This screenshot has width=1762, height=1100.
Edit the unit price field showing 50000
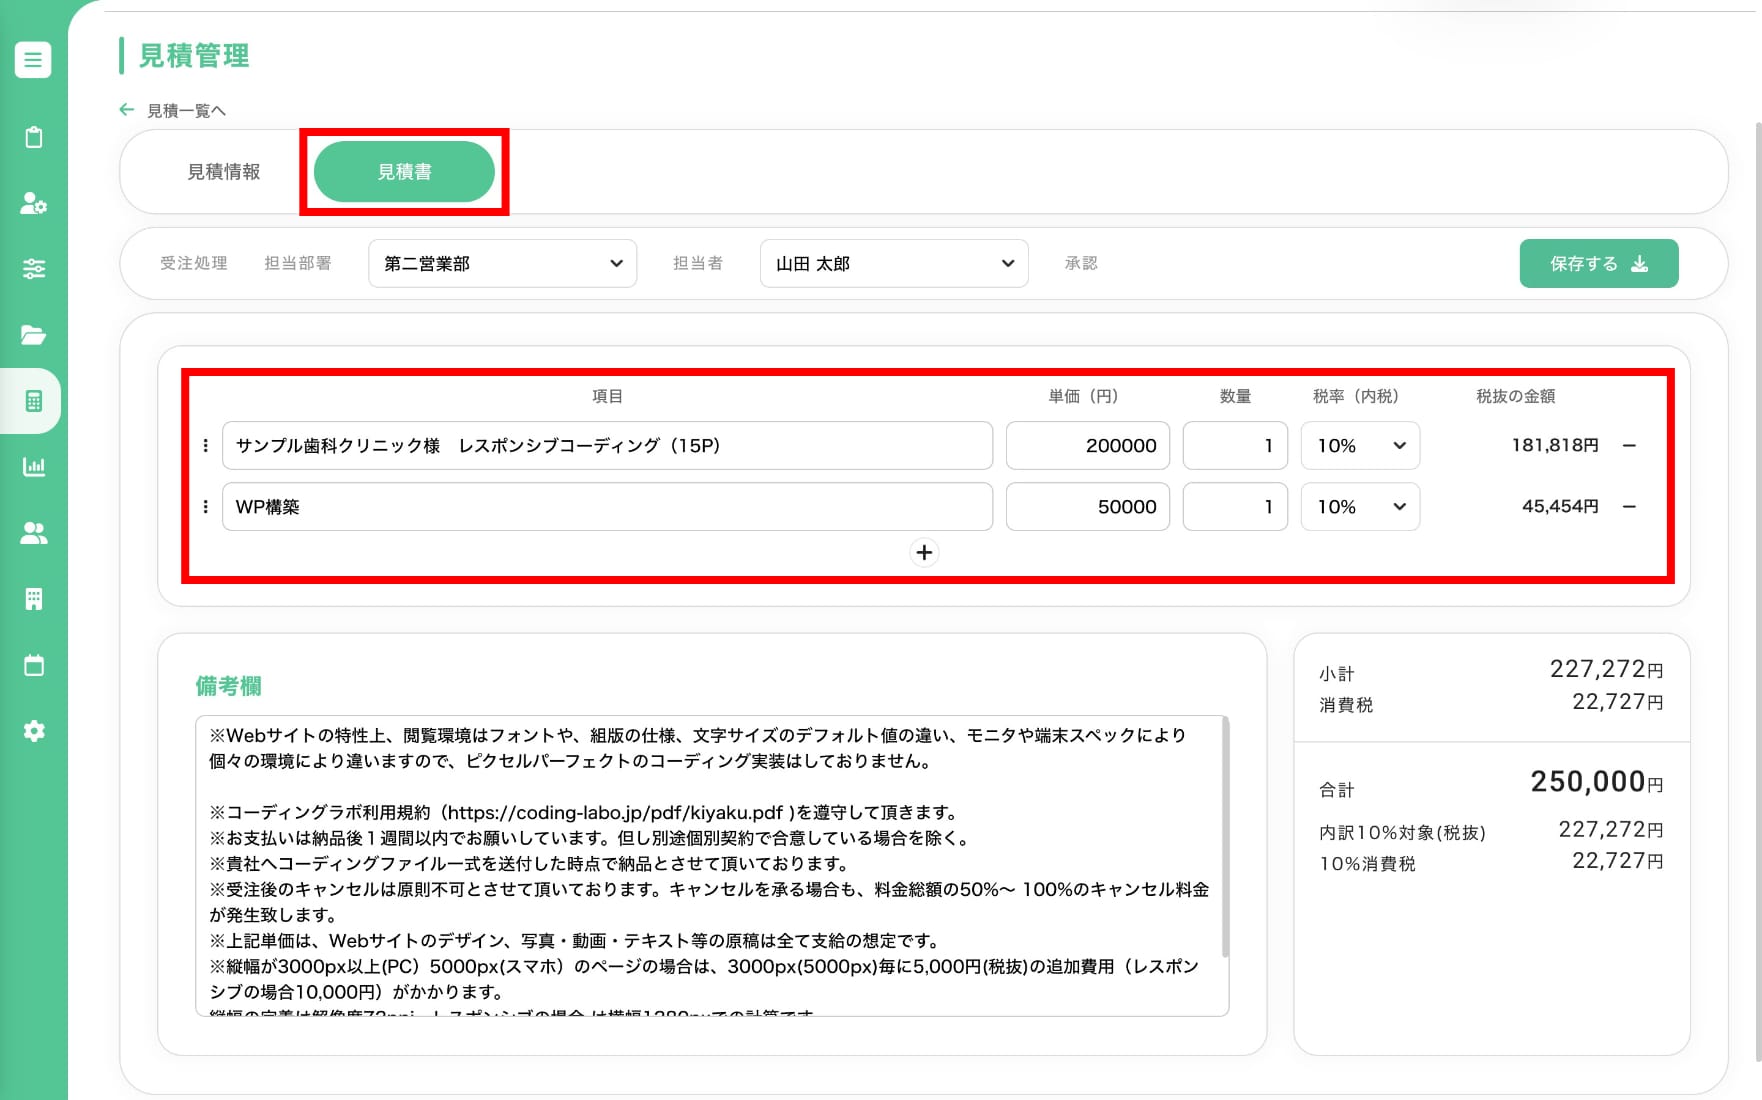point(1088,507)
